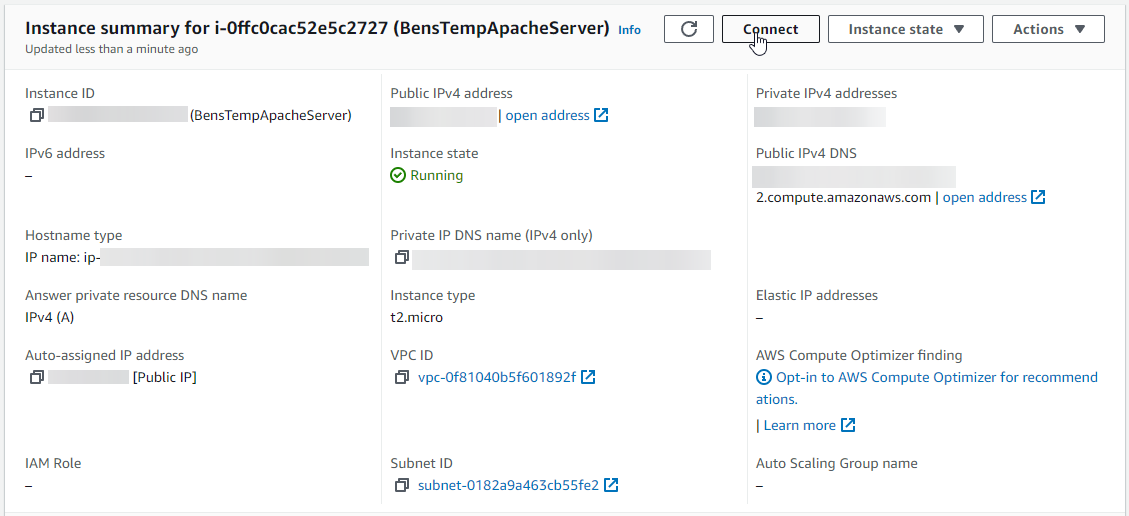The width and height of the screenshot is (1129, 516).
Task: Open the Info link beside instance title
Action: pyautogui.click(x=629, y=30)
